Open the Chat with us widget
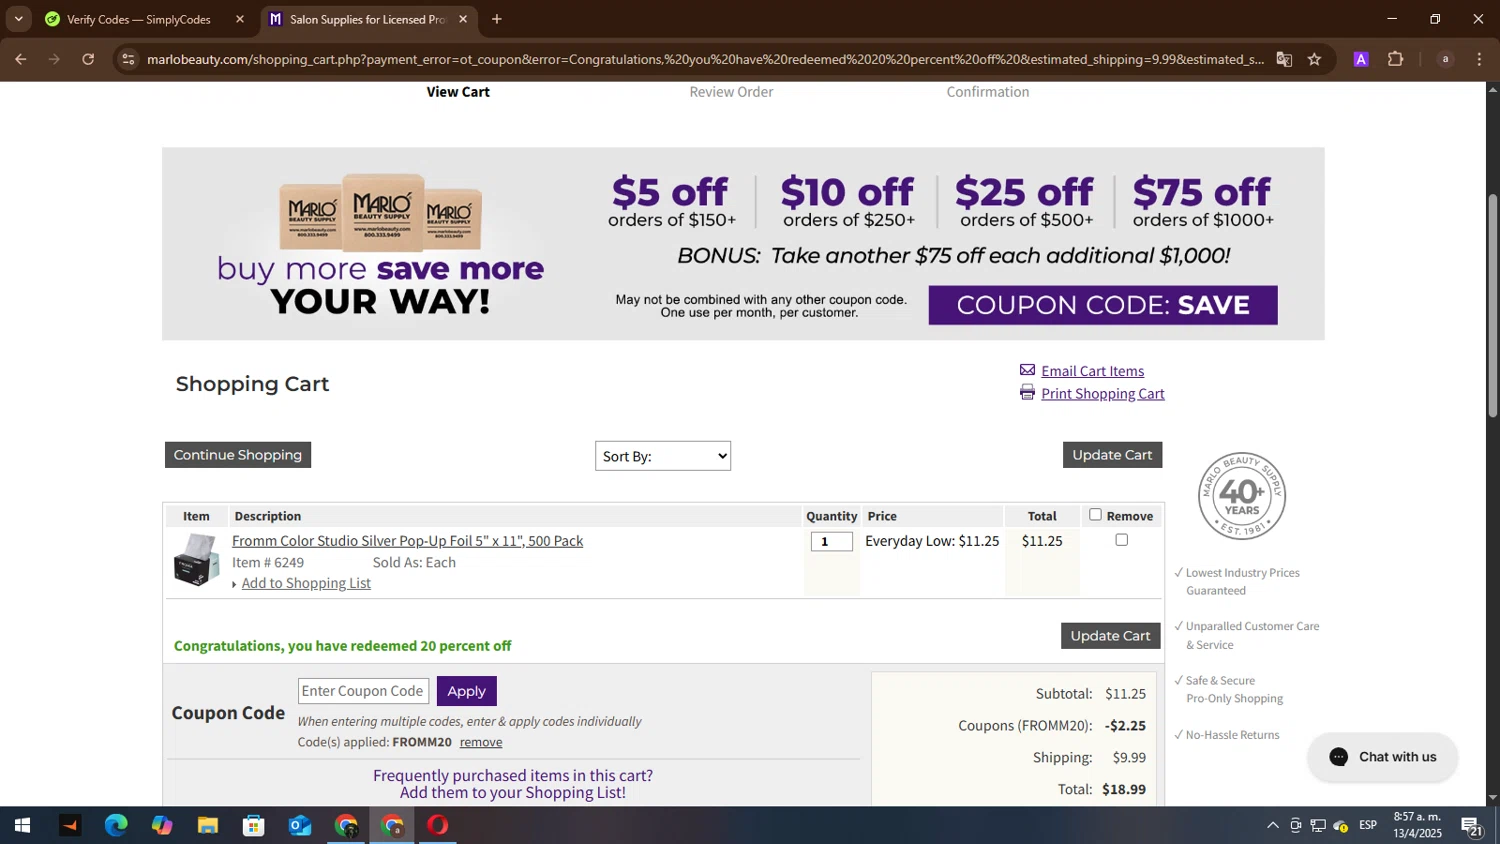 [x=1382, y=757]
